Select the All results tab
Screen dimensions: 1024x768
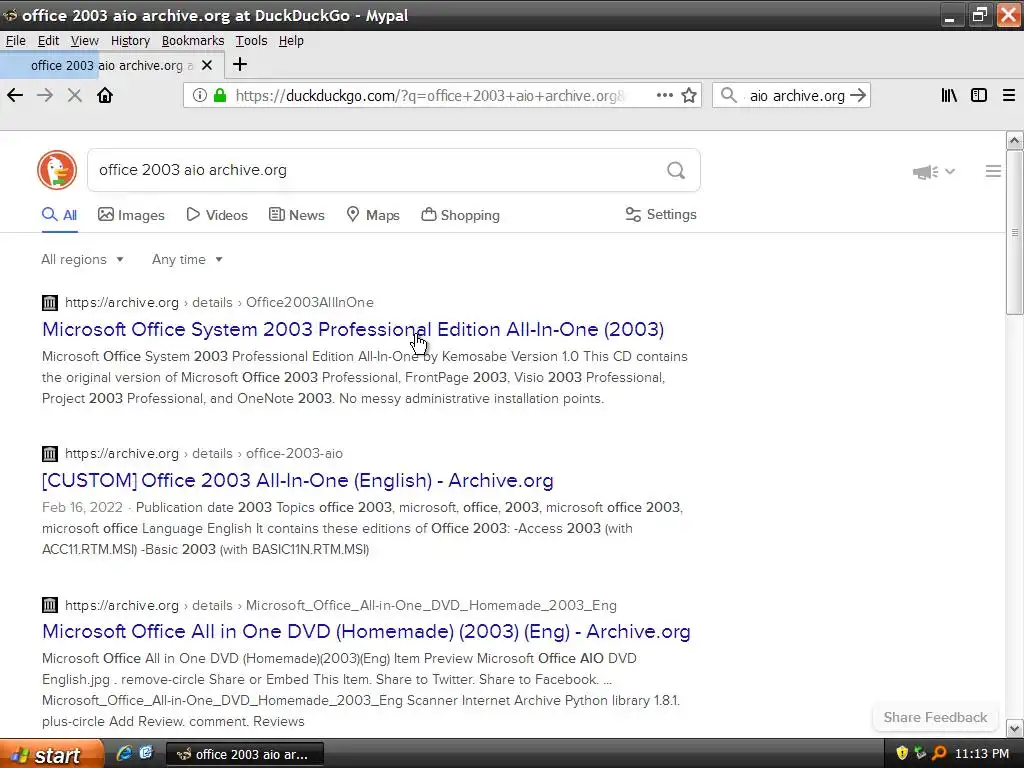click(x=59, y=215)
